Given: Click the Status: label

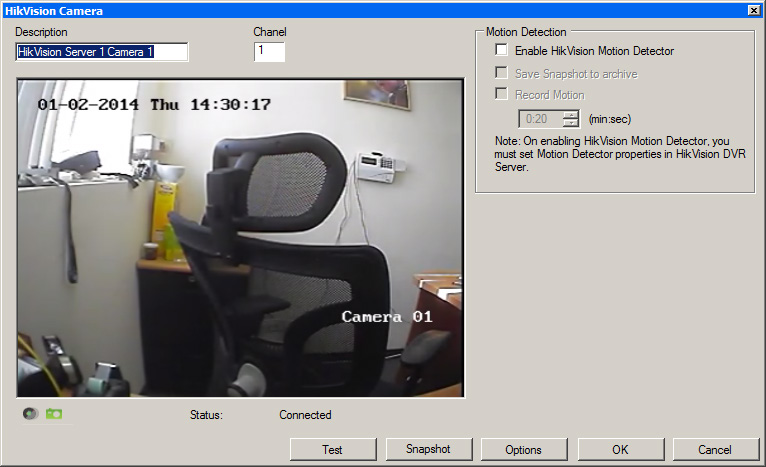Looking at the screenshot, I should [206, 415].
